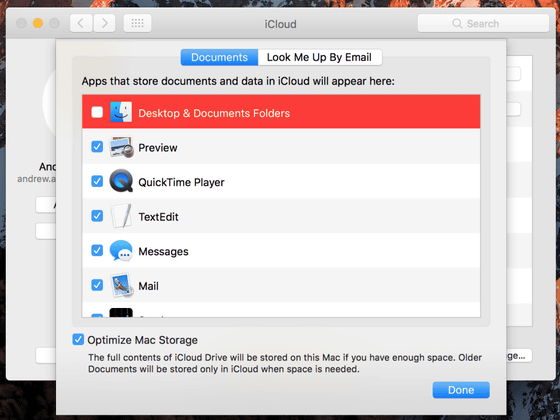The height and width of the screenshot is (420, 560).
Task: Switch to Look Me Up By Email tab
Action: [320, 57]
